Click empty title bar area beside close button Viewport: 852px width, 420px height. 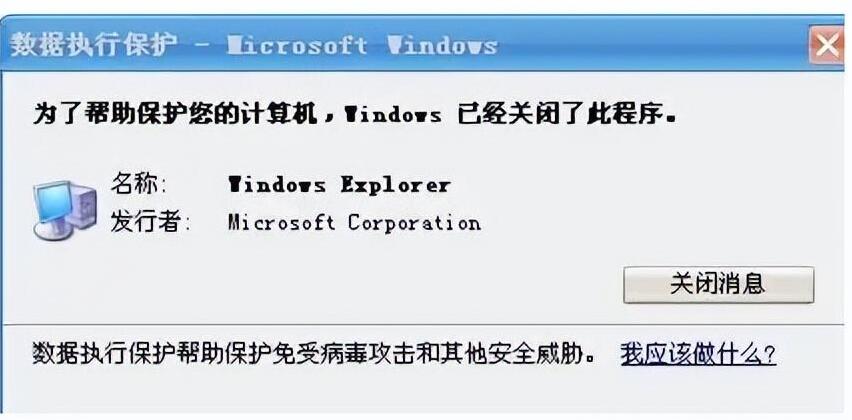click(x=652, y=46)
